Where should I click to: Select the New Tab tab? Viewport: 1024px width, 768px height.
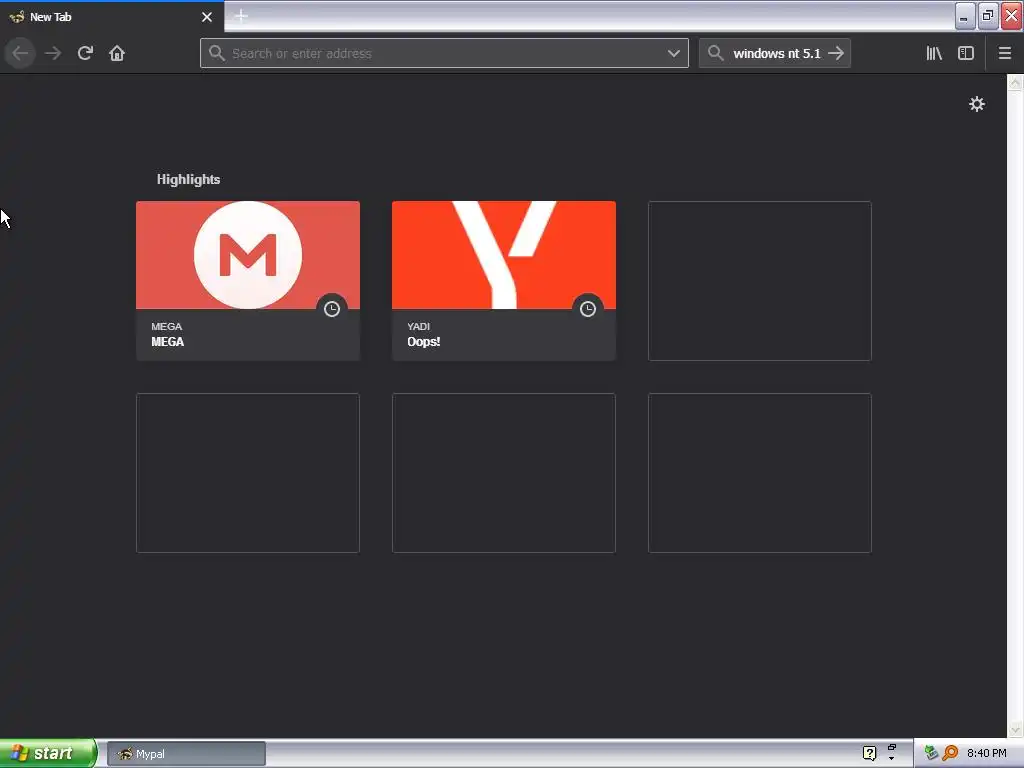tap(111, 17)
